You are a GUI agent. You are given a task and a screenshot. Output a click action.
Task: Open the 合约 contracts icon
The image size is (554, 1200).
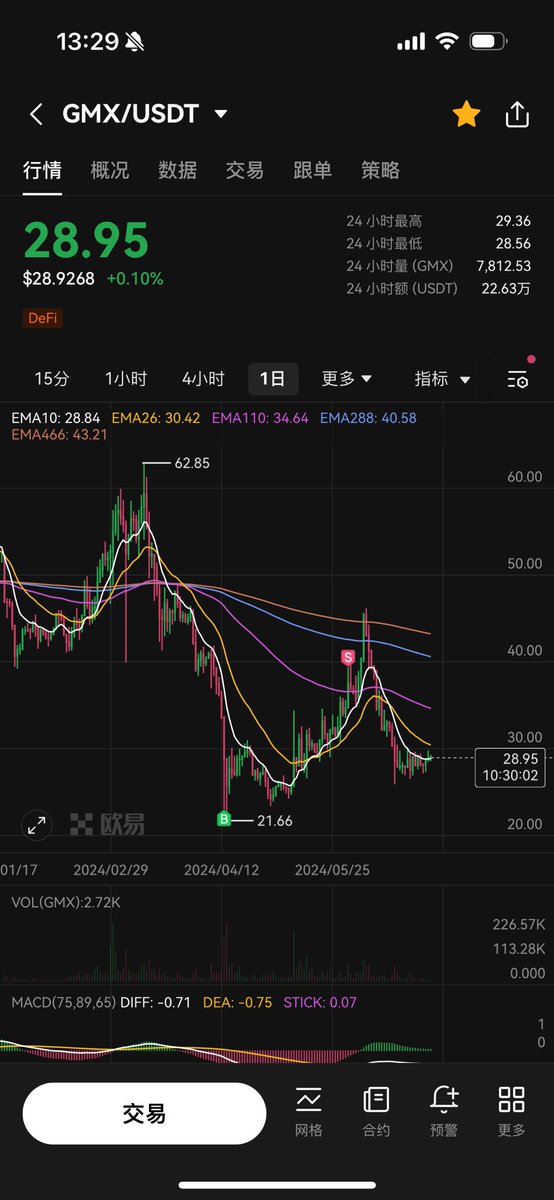point(376,1112)
